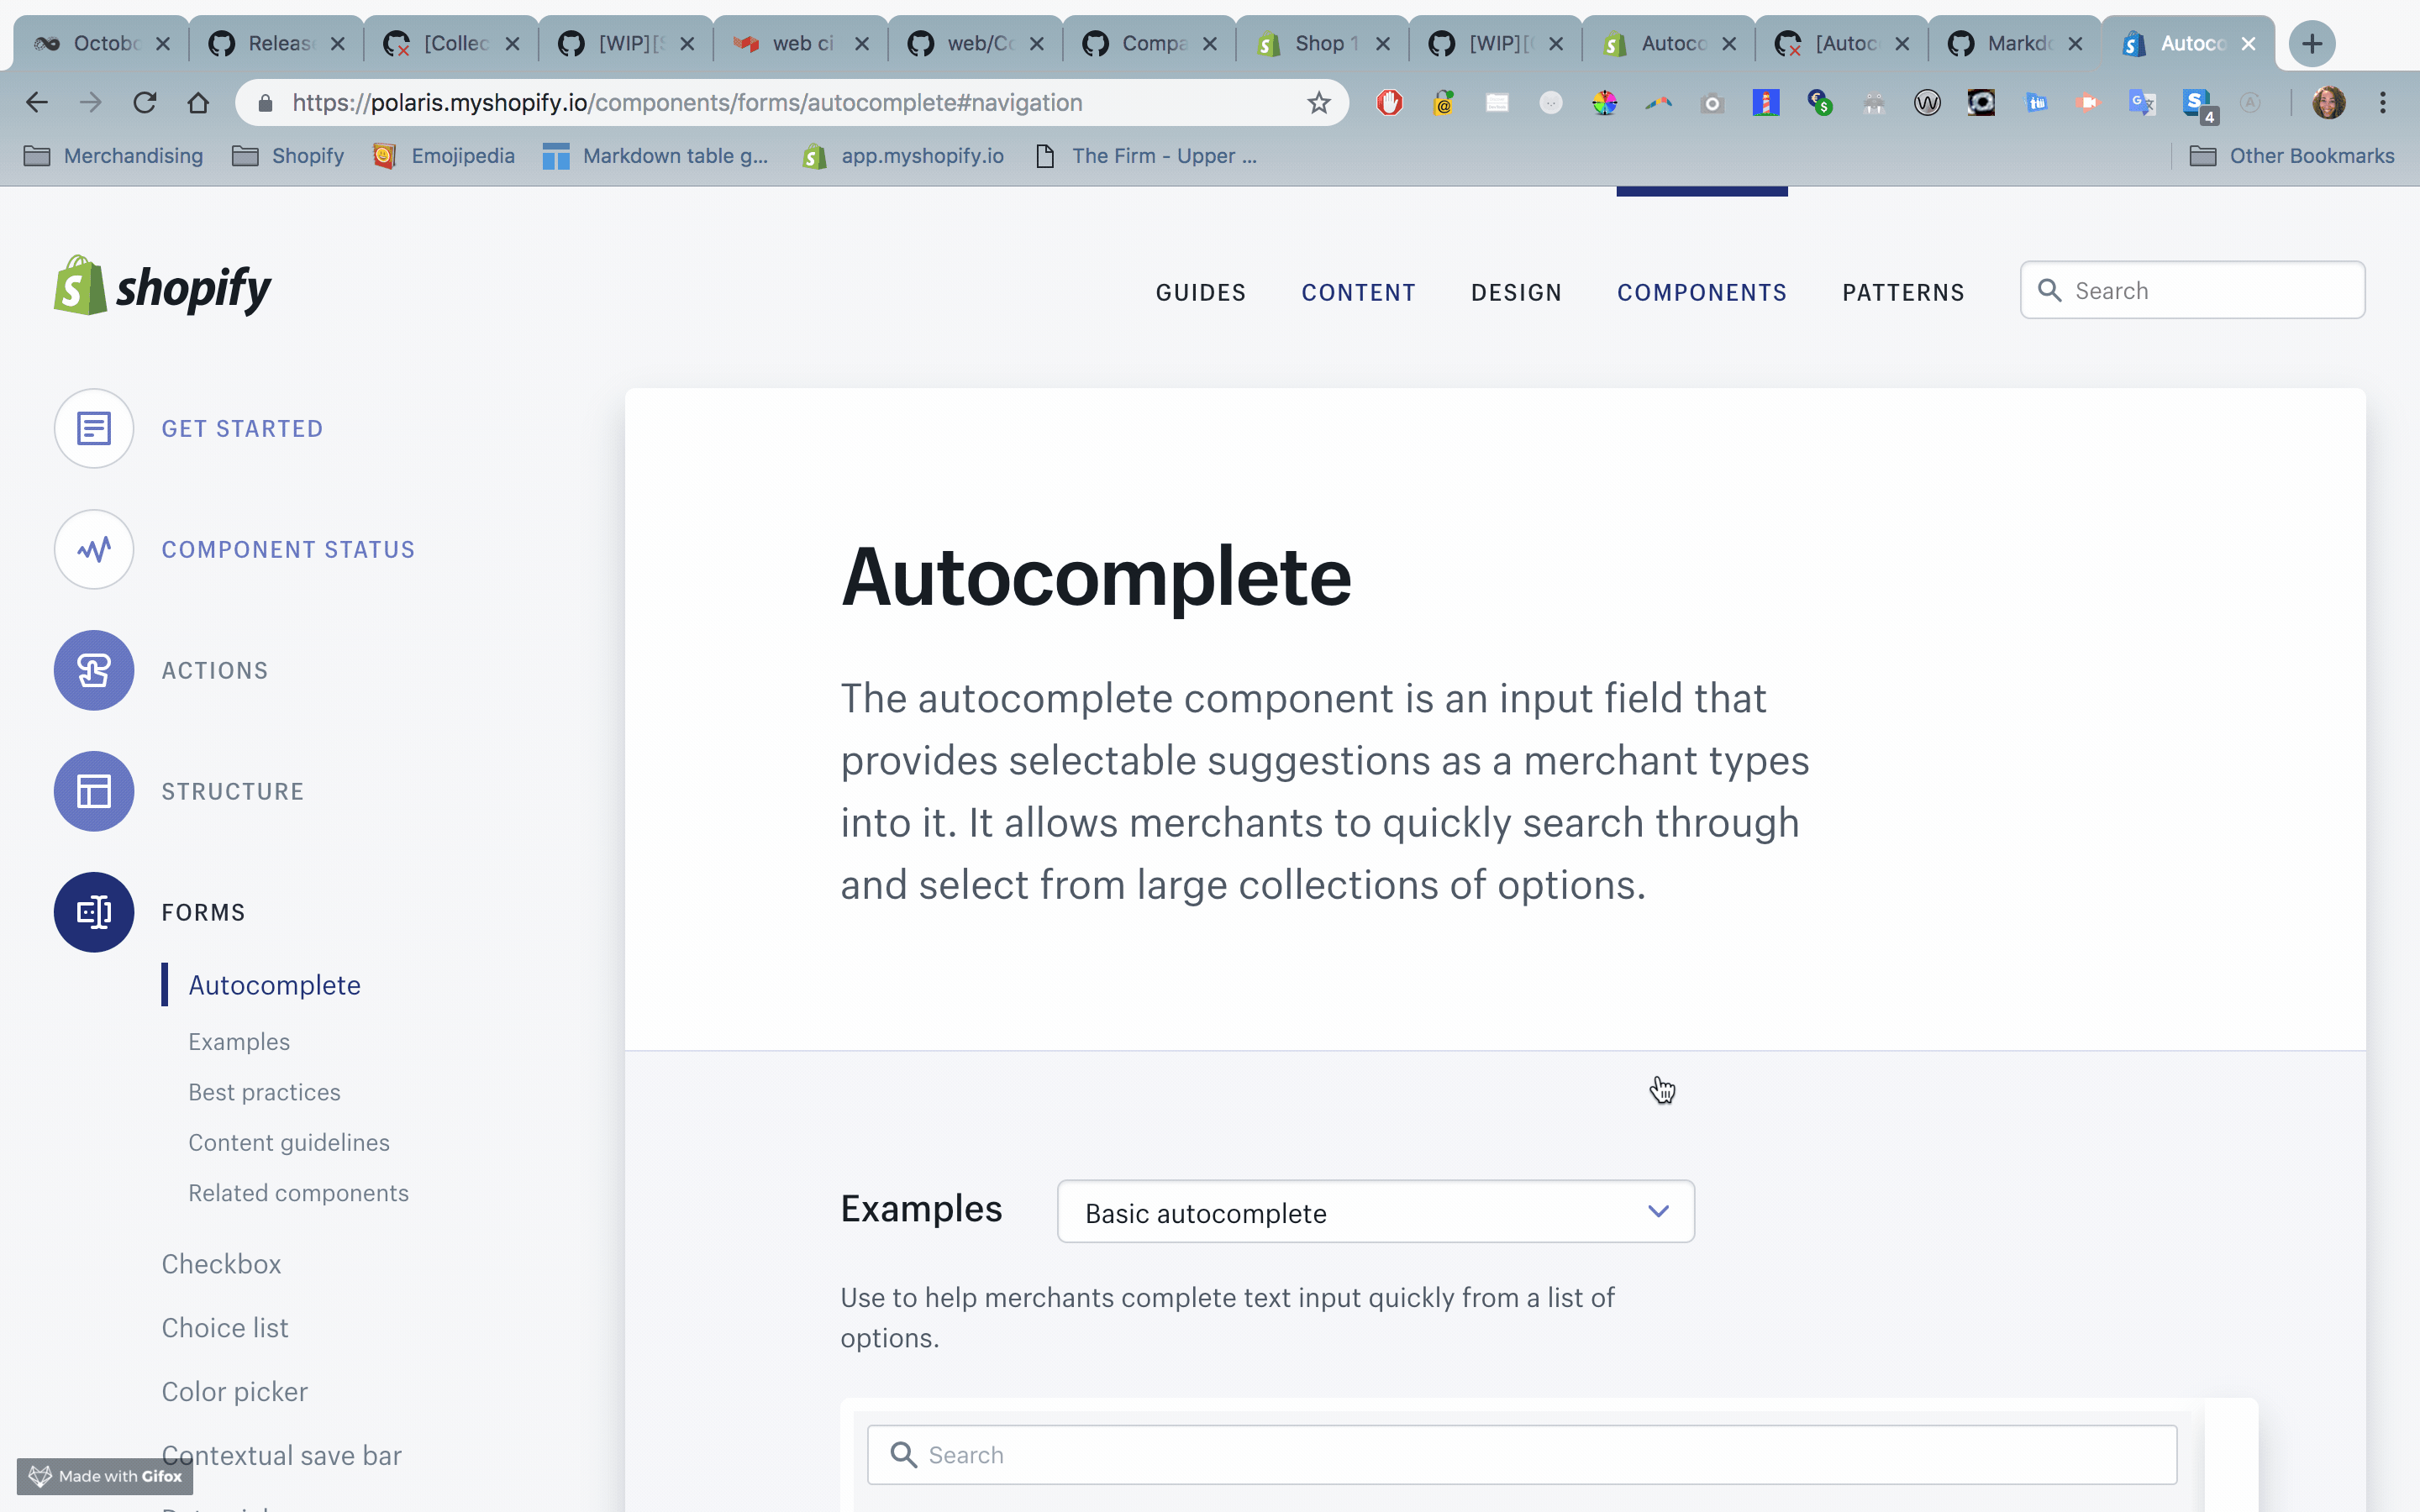Click the Shopify logo in header
The image size is (2420, 1512).
click(x=162, y=287)
